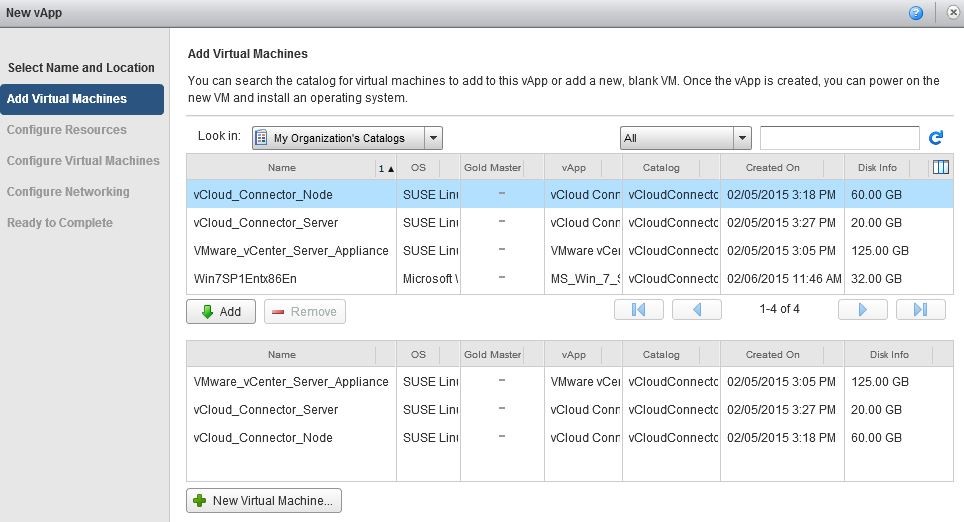
Task: Open the All filter dropdown
Action: coord(685,138)
